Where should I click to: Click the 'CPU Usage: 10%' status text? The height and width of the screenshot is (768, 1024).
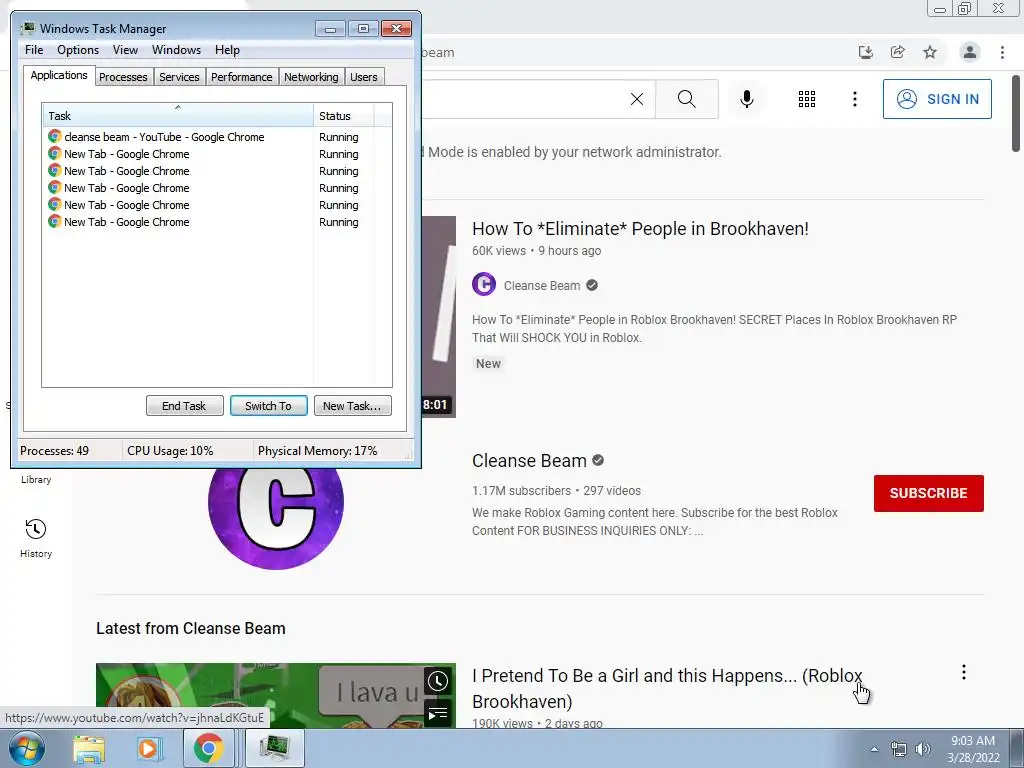tap(170, 451)
